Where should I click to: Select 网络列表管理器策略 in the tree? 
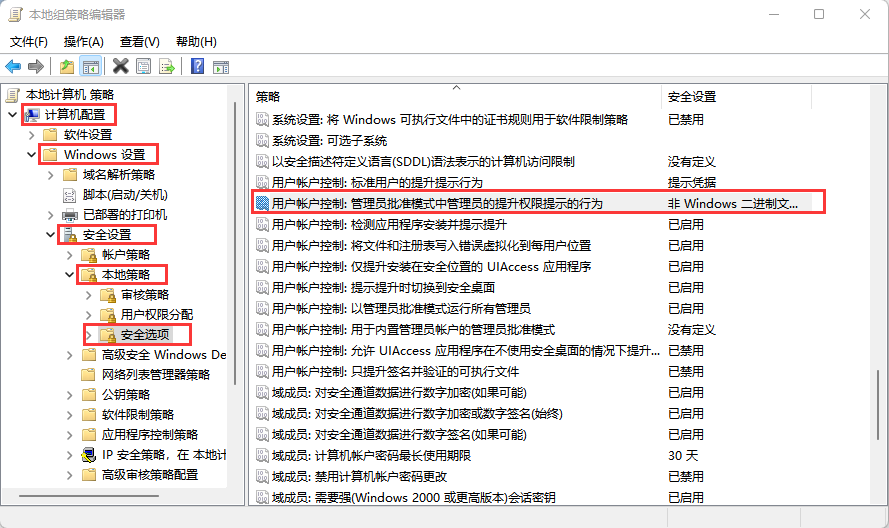click(155, 375)
